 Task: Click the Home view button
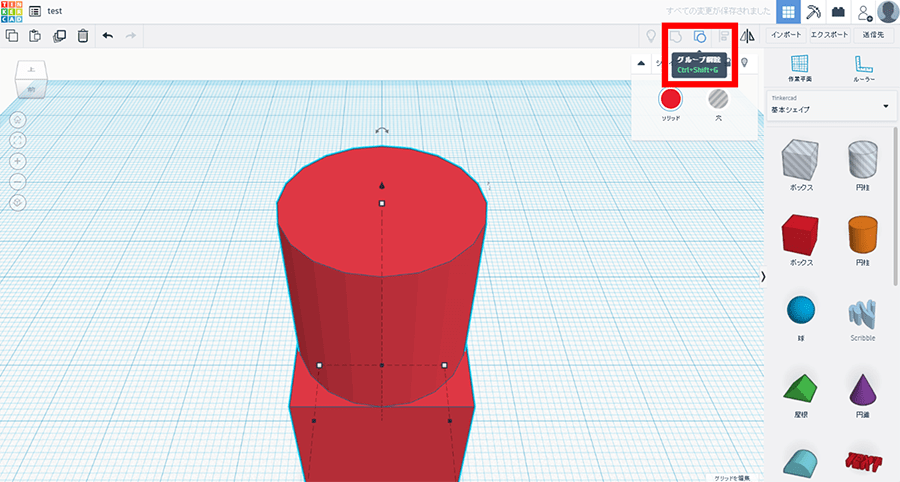point(18,118)
